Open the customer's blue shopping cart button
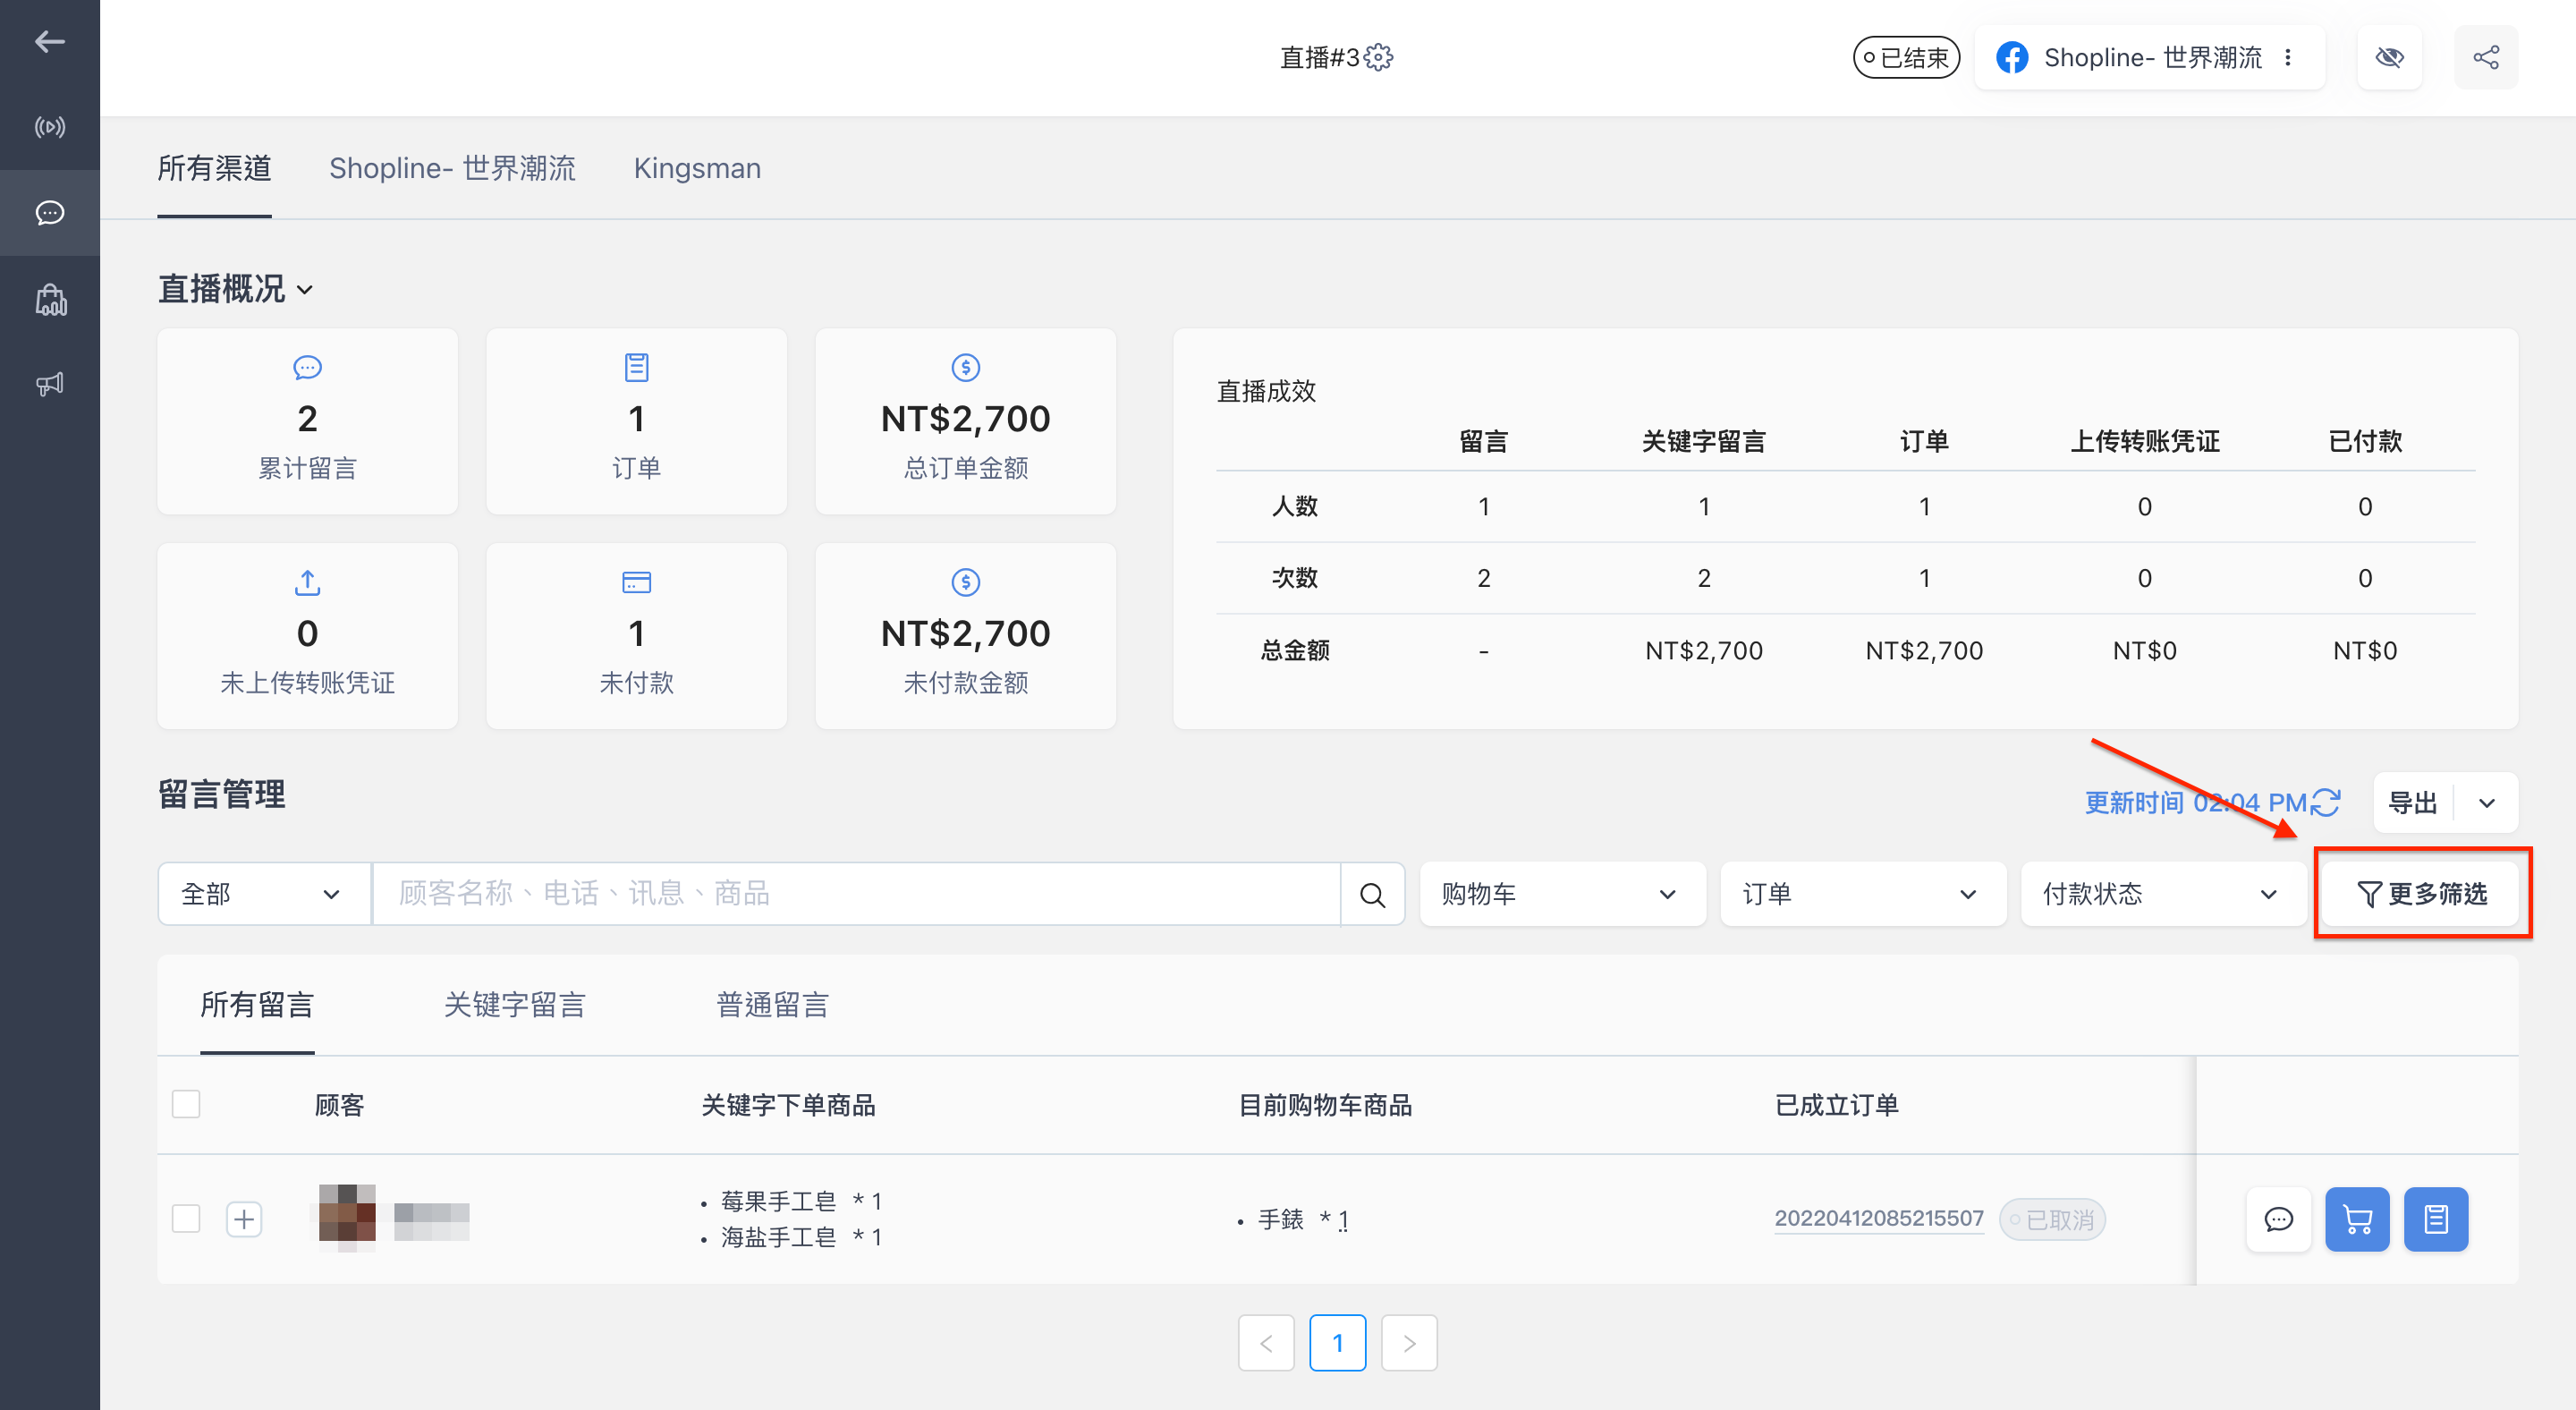The image size is (2576, 1410). tap(2357, 1219)
